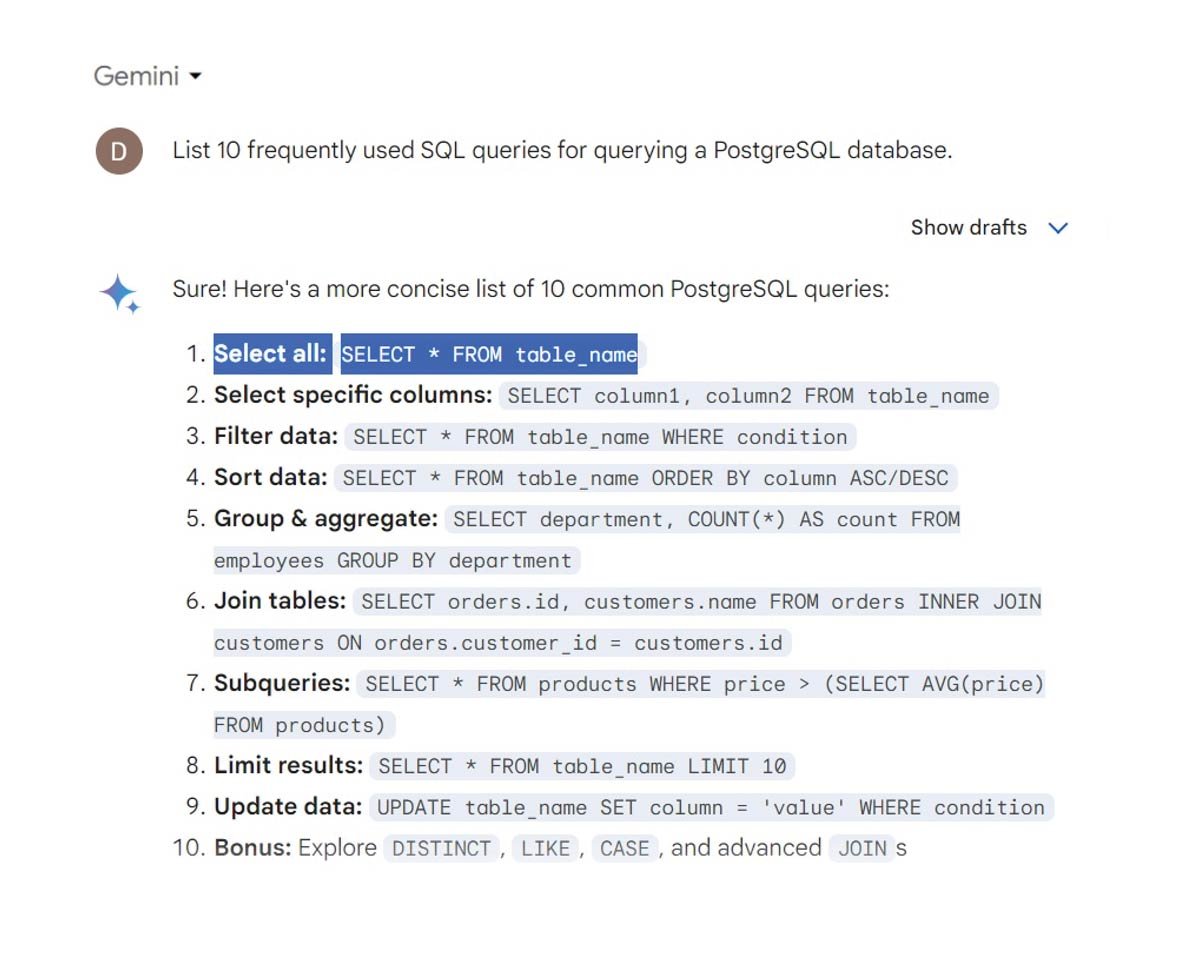The height and width of the screenshot is (960, 1200).
Task: Click the highlighted Select all heading
Action: [270, 354]
